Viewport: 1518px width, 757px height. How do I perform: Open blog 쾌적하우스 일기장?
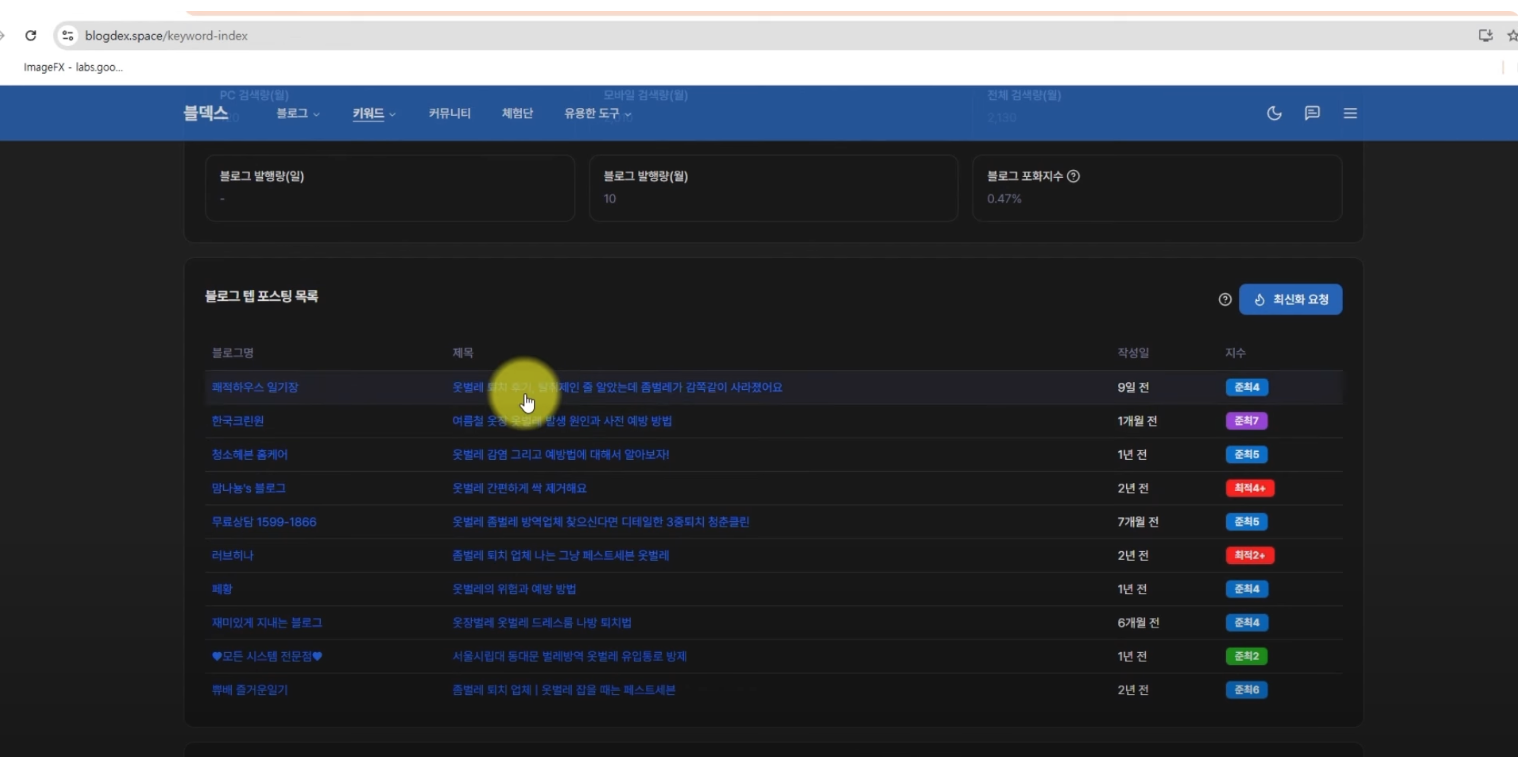(255, 387)
